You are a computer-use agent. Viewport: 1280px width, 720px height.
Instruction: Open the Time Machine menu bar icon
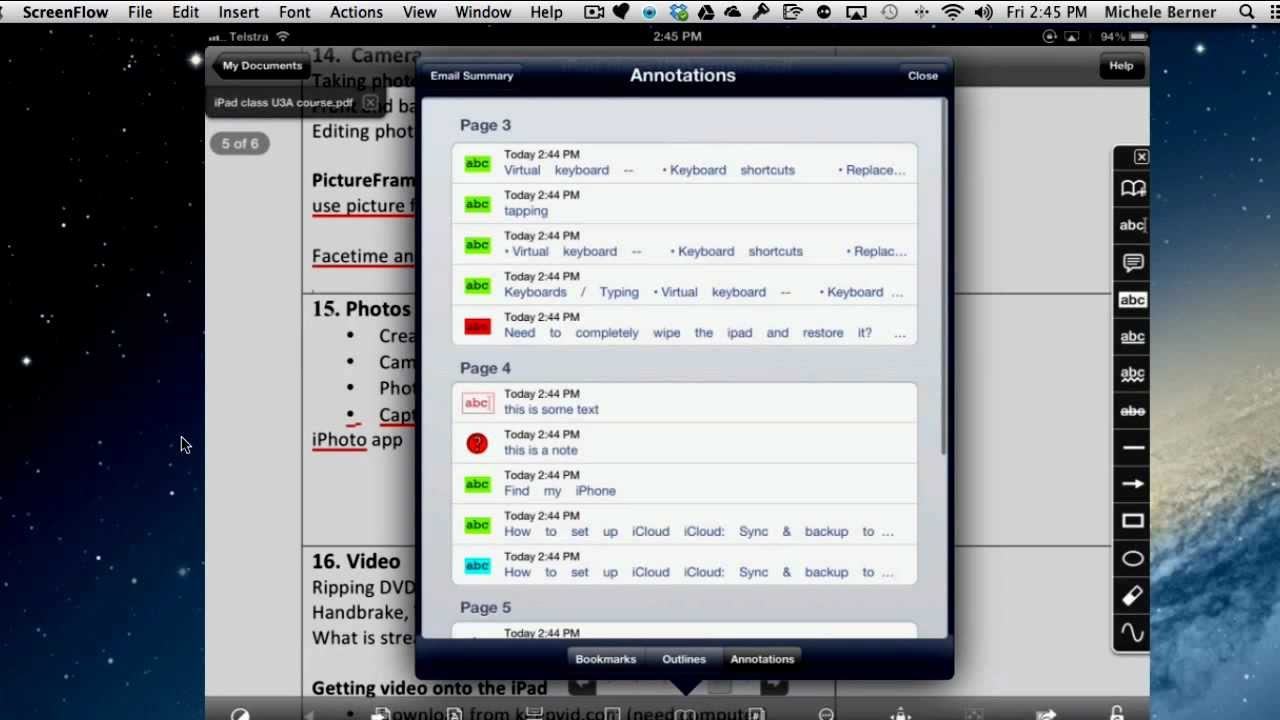pyautogui.click(x=889, y=12)
